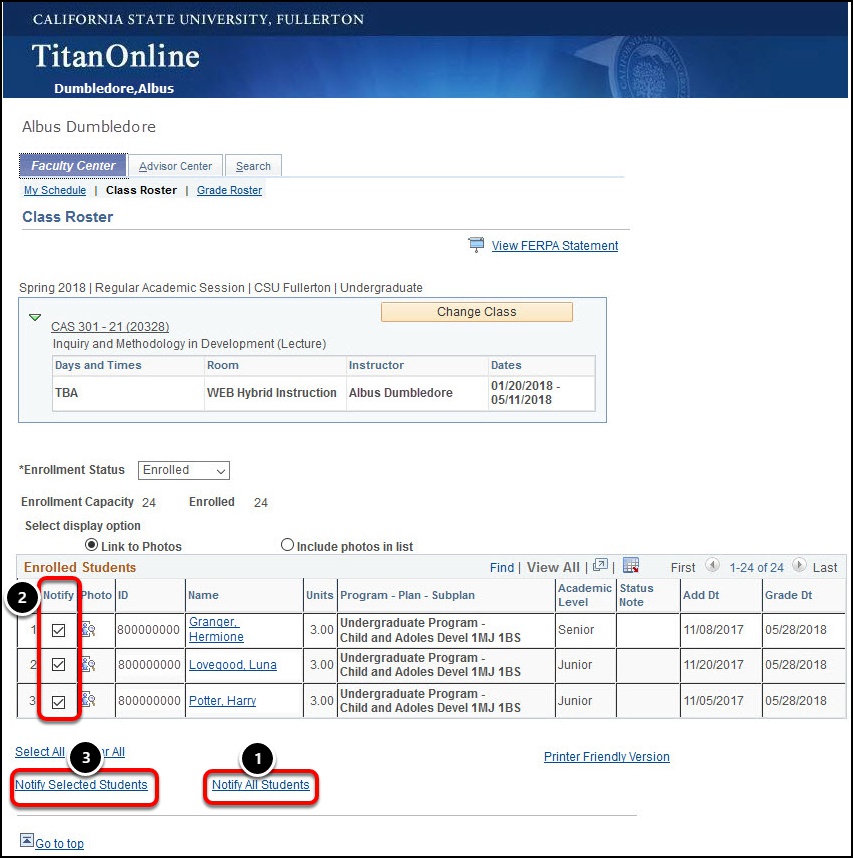
Task: Click the open-in-new-window grid icon
Action: tap(600, 565)
